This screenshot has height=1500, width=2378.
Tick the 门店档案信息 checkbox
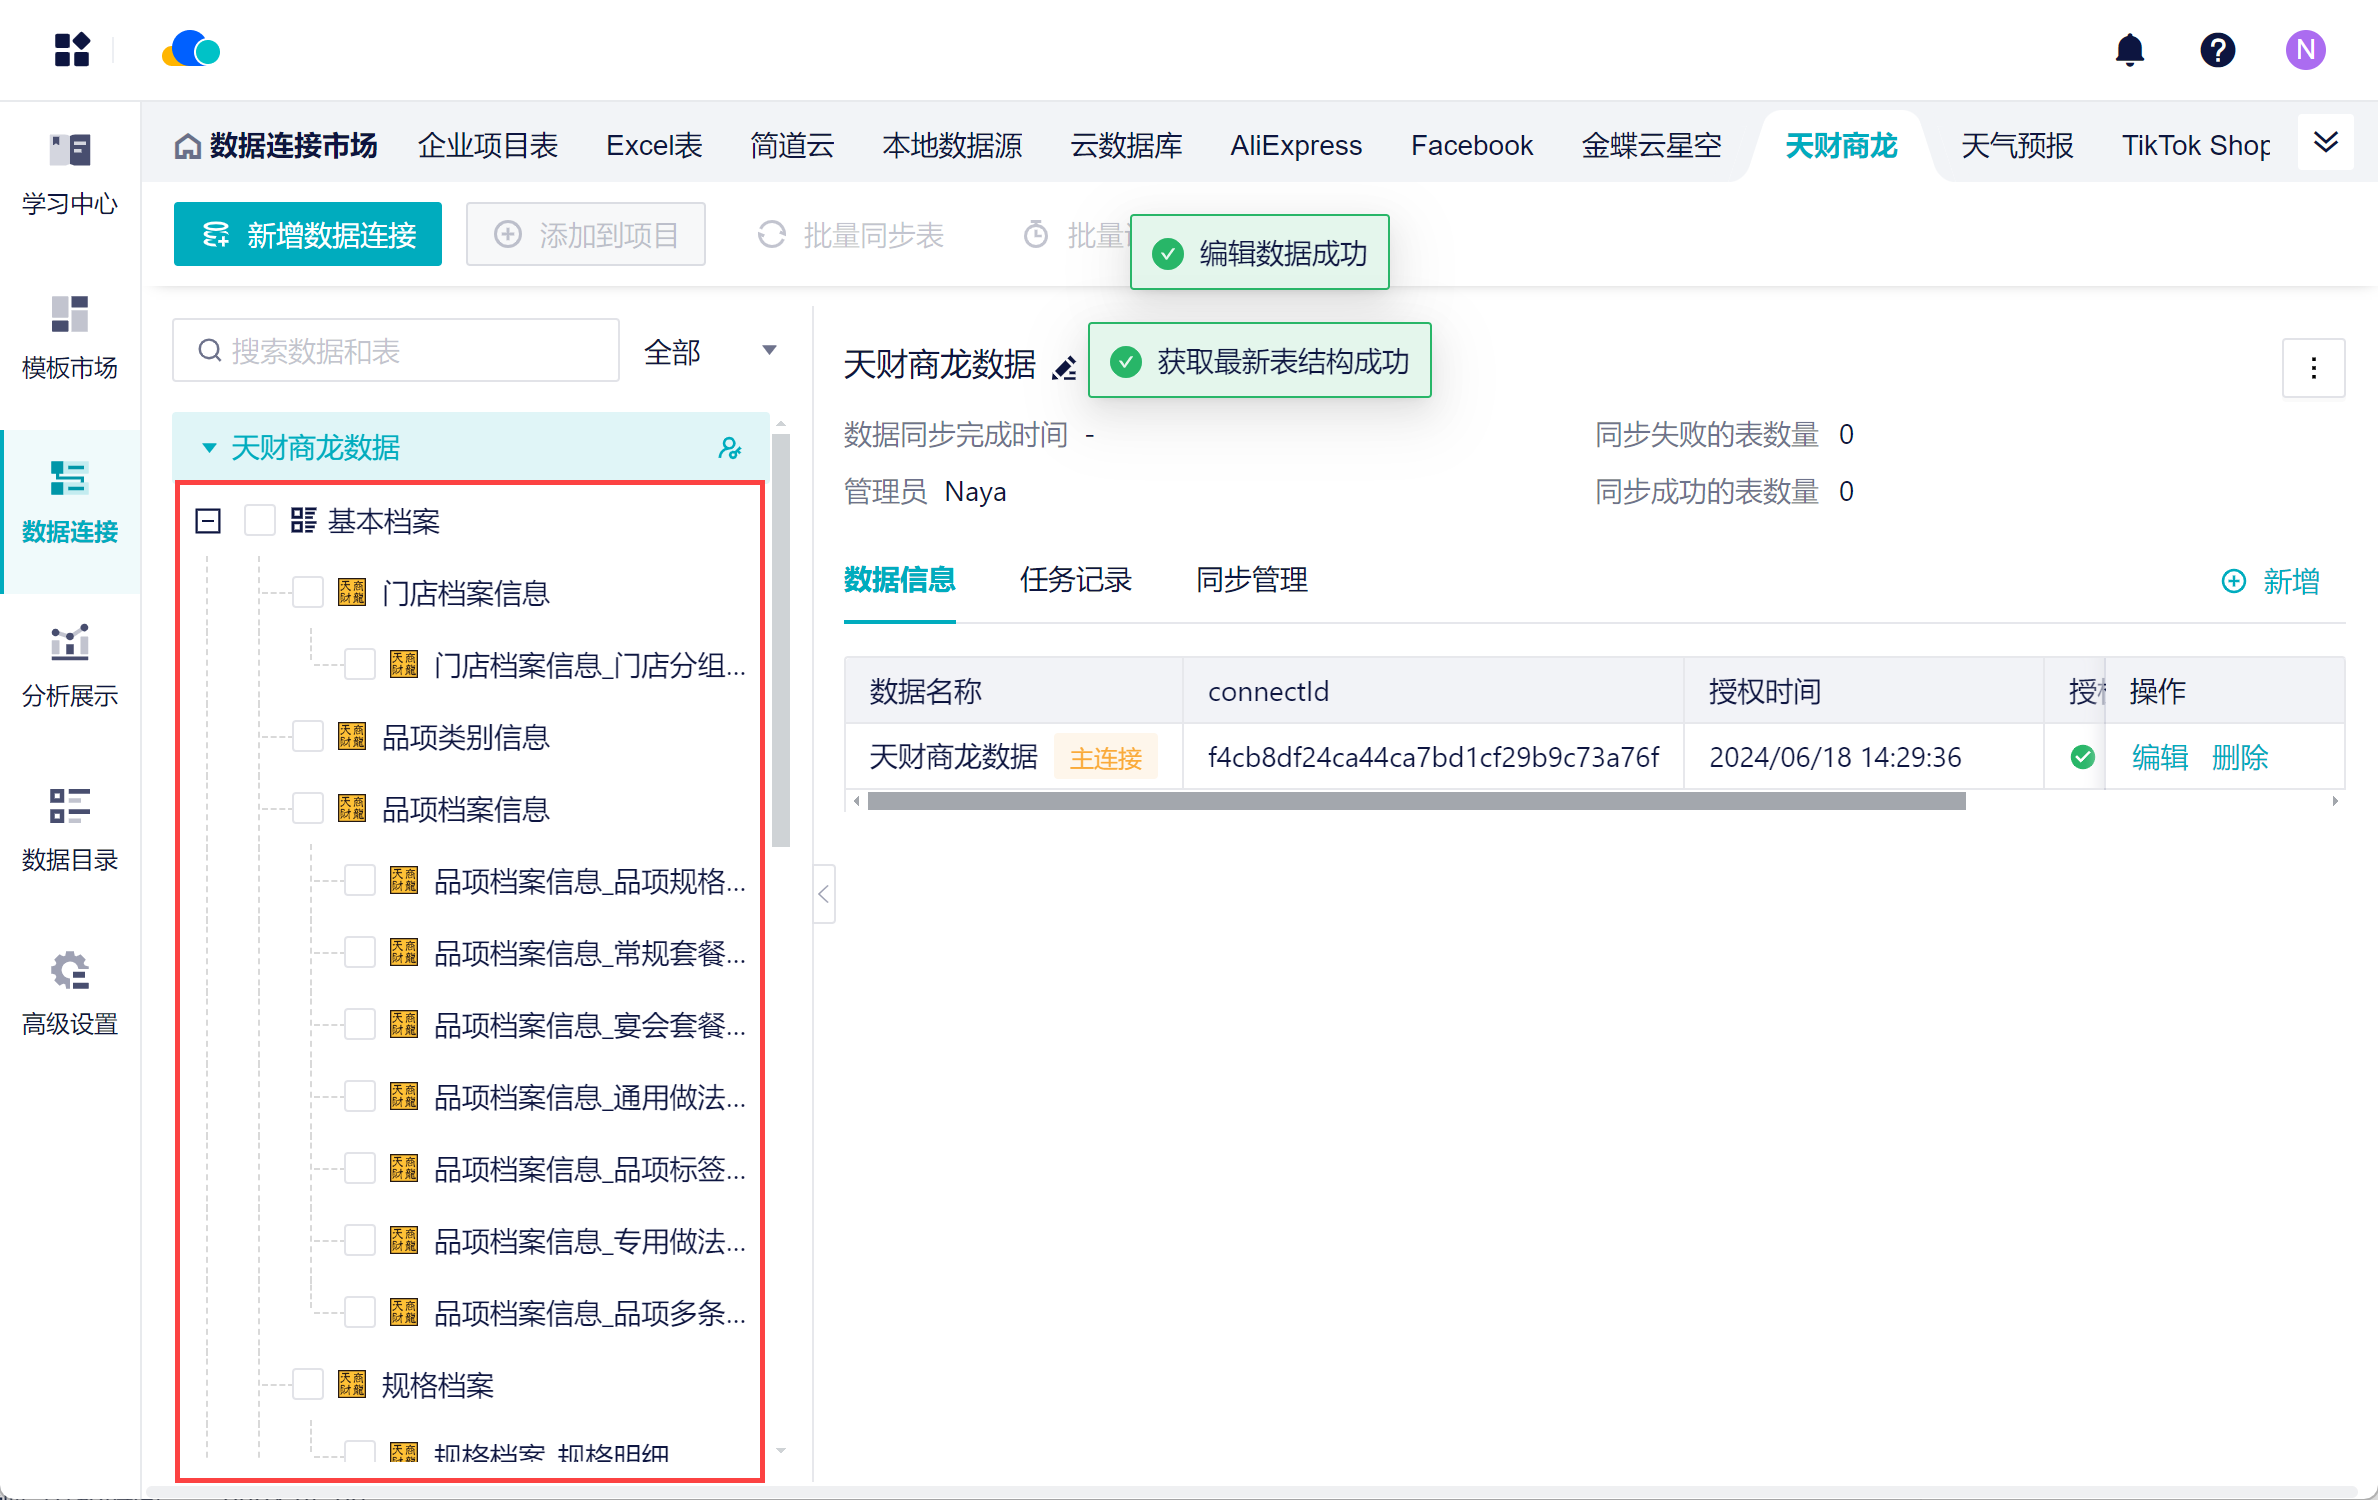pyautogui.click(x=308, y=593)
